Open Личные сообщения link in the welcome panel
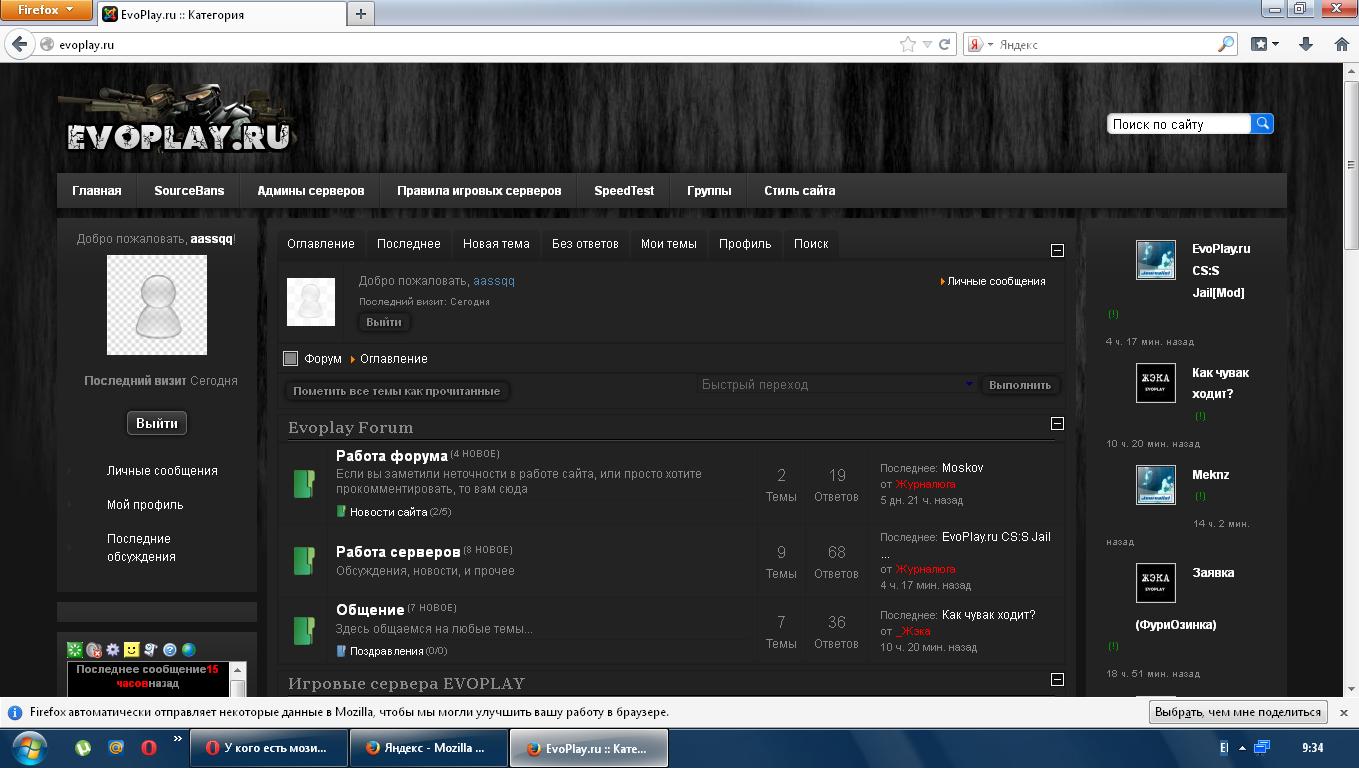 point(996,281)
